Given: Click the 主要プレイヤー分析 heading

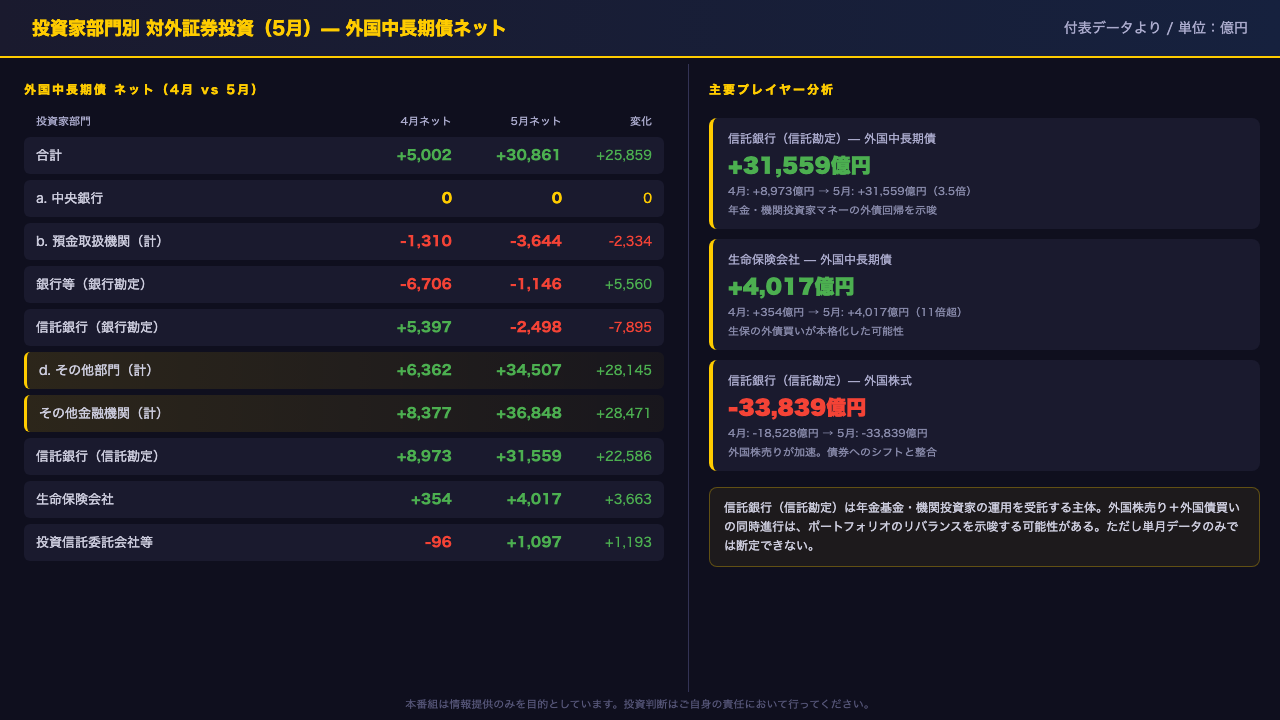Looking at the screenshot, I should (x=771, y=90).
